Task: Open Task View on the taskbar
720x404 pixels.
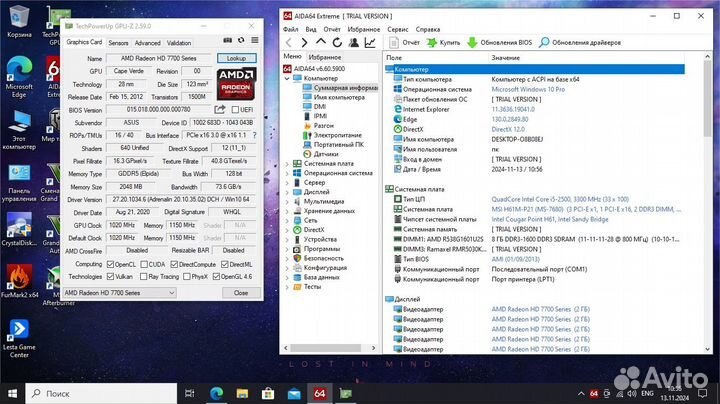Action: tap(189, 393)
